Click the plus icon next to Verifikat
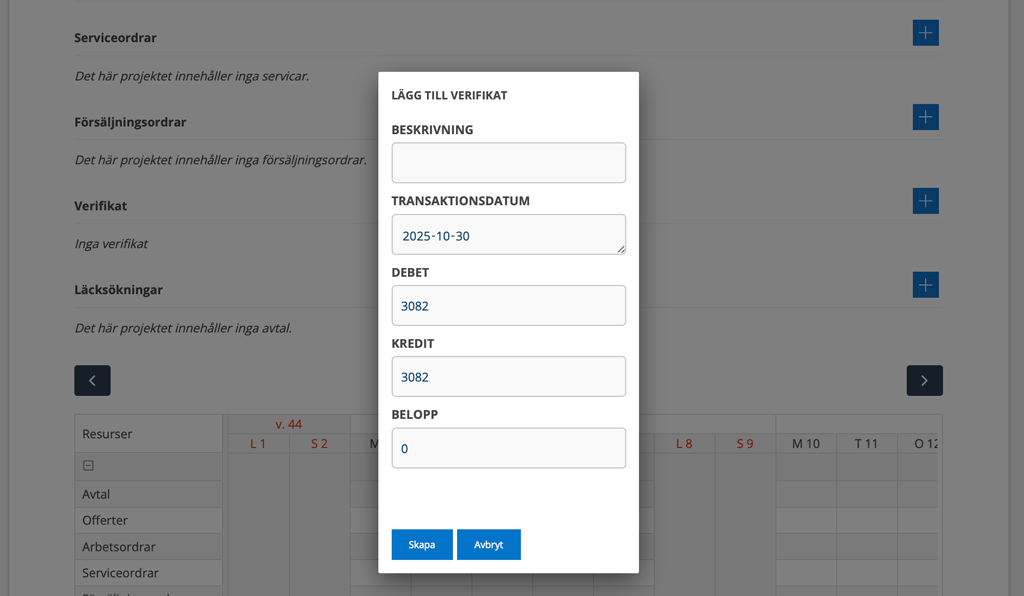Image resolution: width=1024 pixels, height=596 pixels. coord(925,201)
